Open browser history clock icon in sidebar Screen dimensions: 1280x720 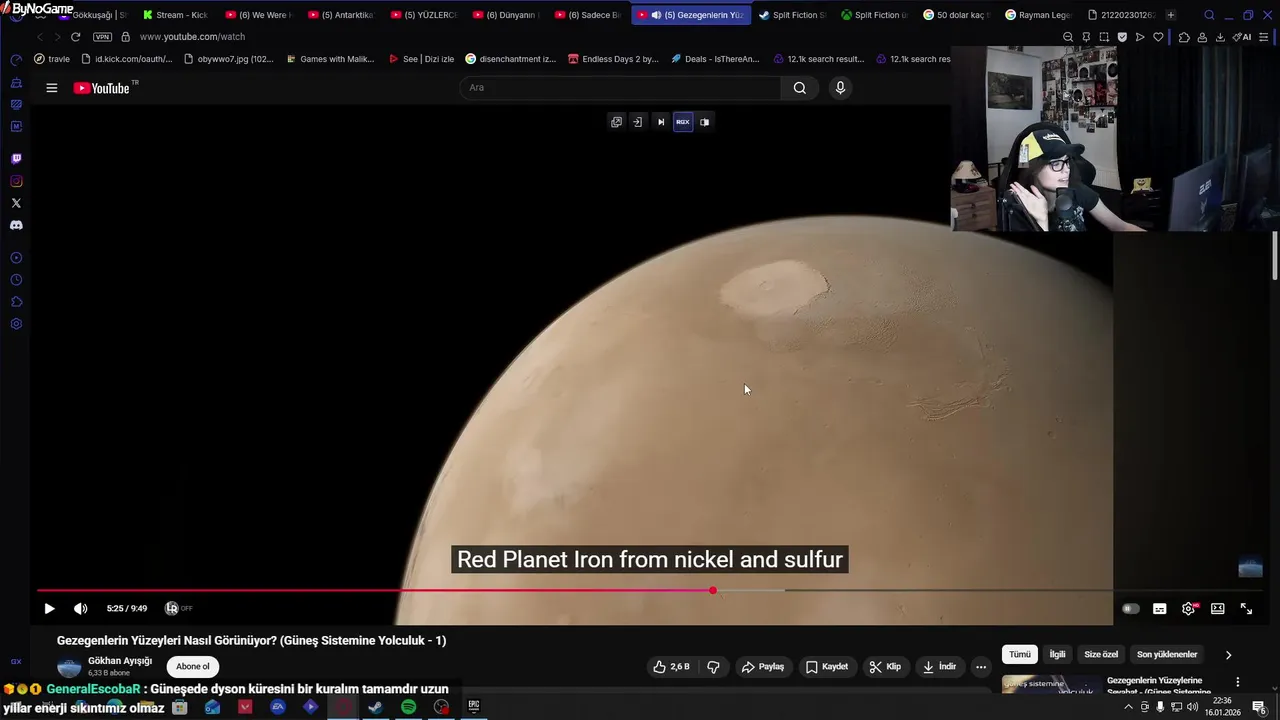click(x=16, y=280)
